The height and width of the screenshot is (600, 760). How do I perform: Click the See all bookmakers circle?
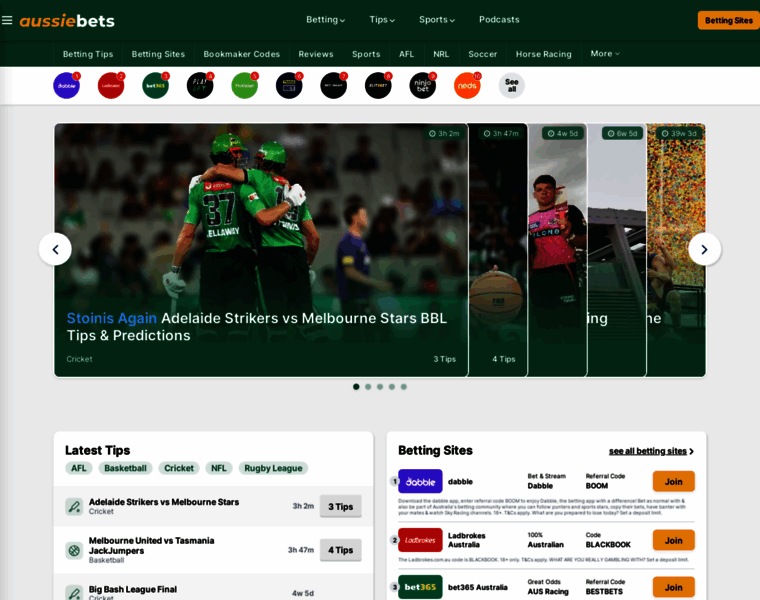512,85
